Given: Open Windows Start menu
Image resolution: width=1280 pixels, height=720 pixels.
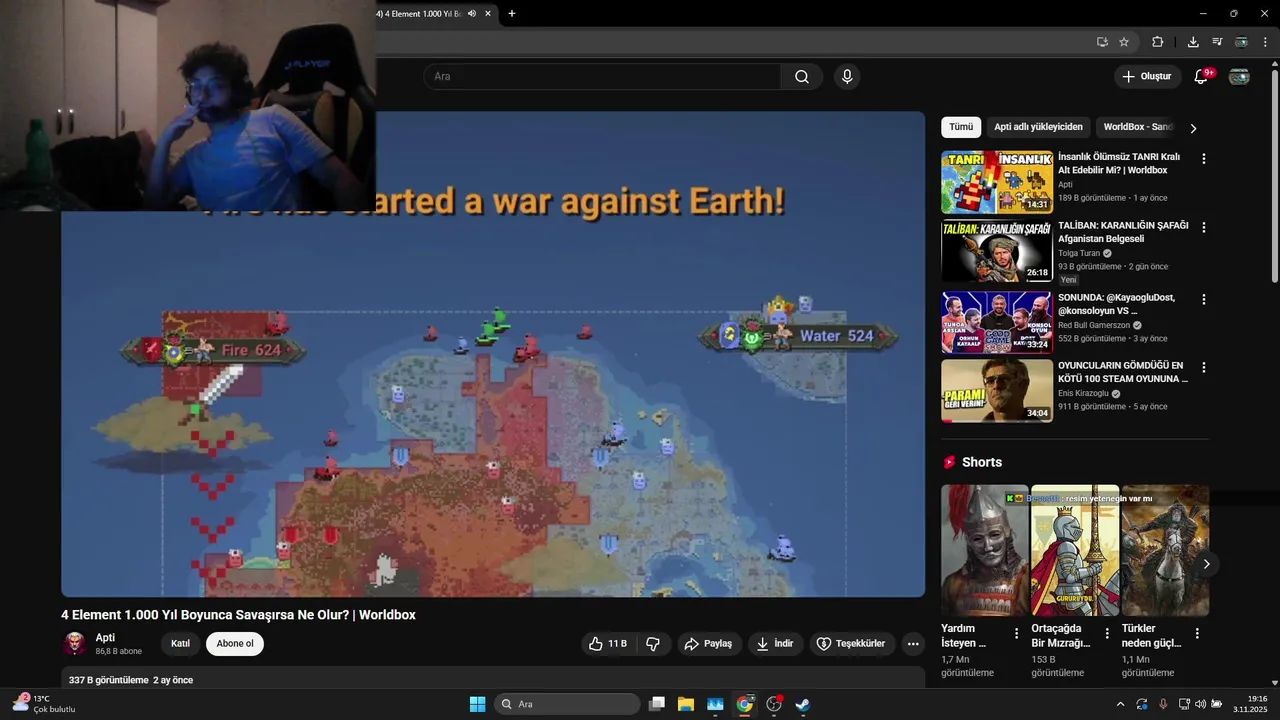Looking at the screenshot, I should pos(477,704).
